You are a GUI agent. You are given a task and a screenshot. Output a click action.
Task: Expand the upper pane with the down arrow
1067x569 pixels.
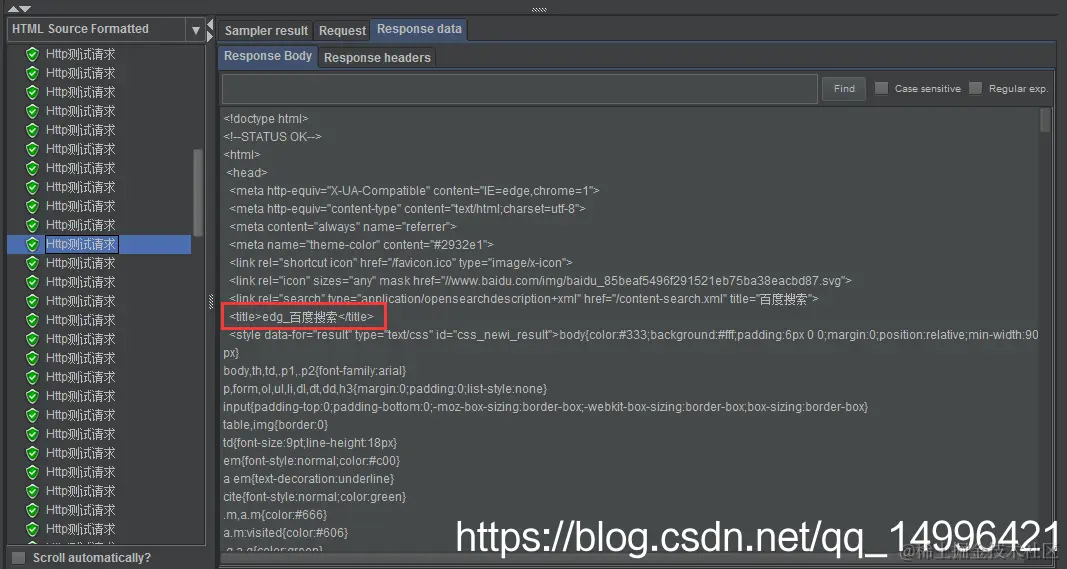click(x=24, y=9)
